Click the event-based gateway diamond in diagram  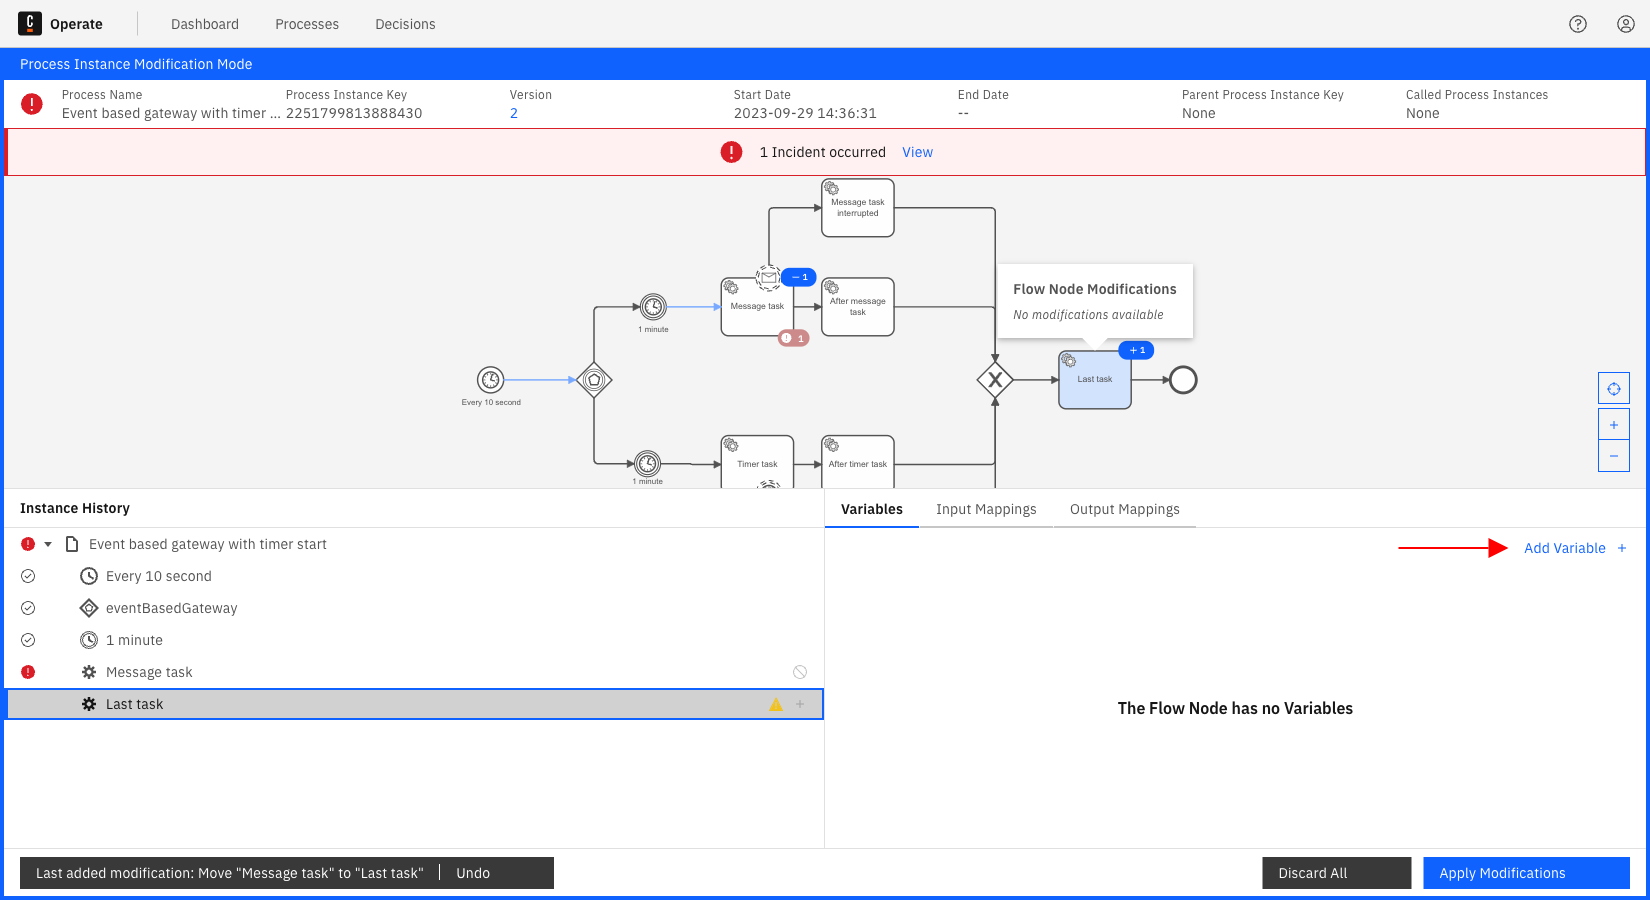point(594,380)
